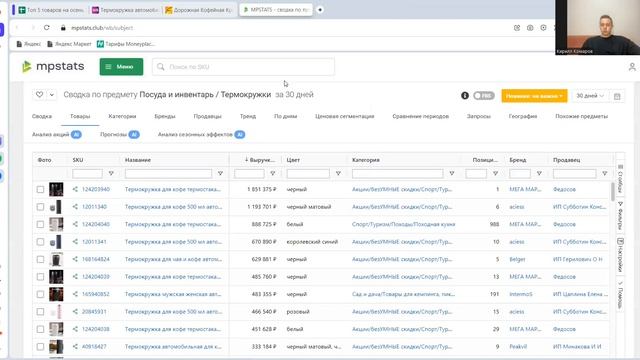Image resolution: width=640 pixels, height=360 pixels.
Task: Switch to the Сводка tab
Action: 42,116
